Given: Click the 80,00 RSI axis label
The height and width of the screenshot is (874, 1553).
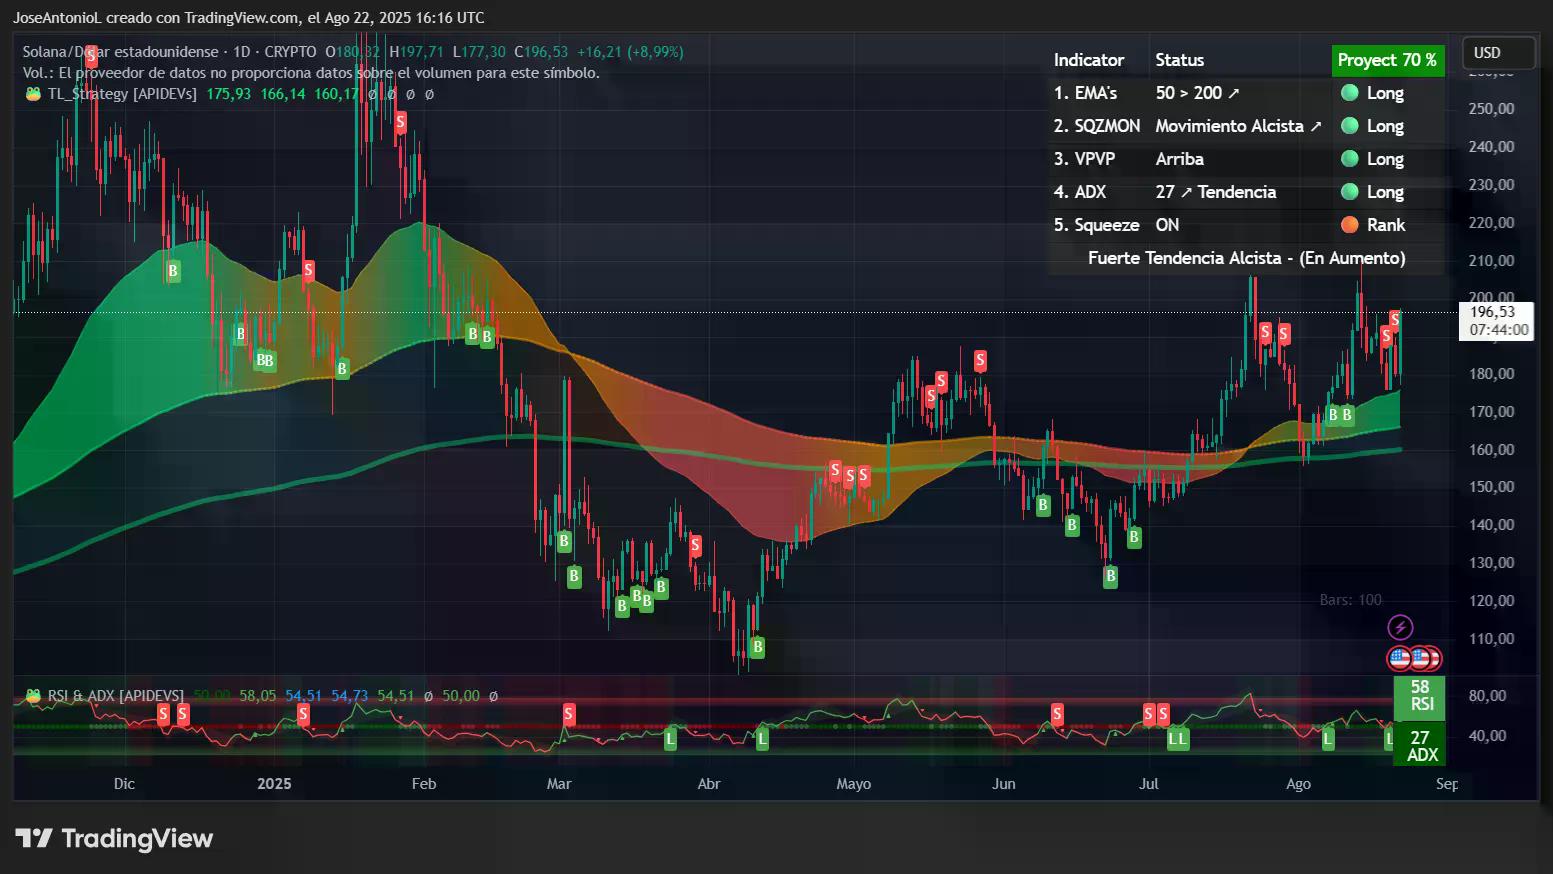Looking at the screenshot, I should (x=1487, y=696).
